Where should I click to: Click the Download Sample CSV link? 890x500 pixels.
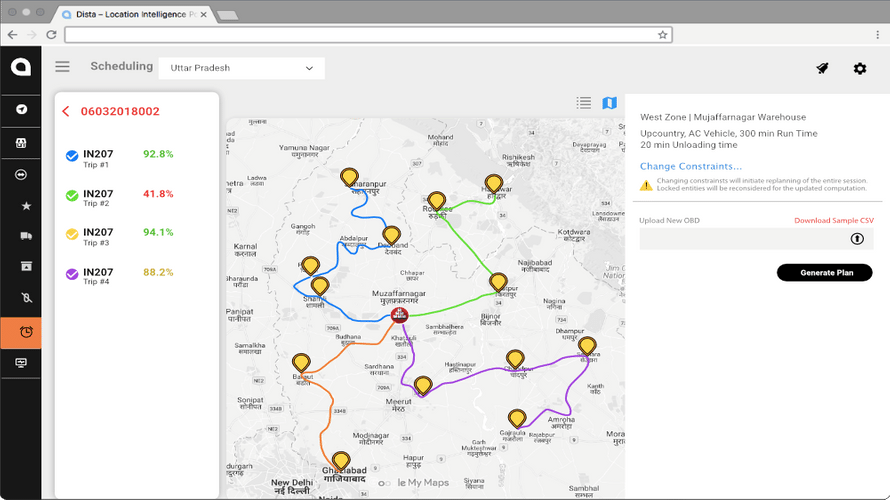pos(833,220)
